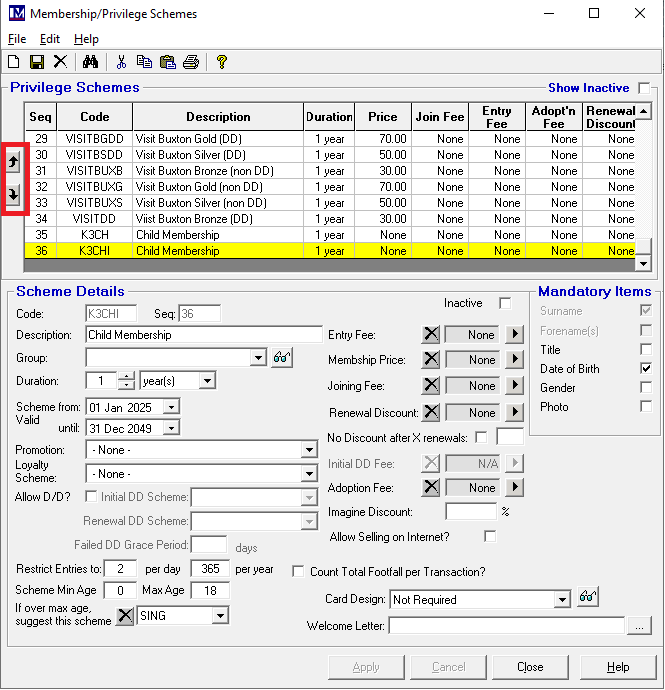Browse for Welcome Letter with ellipsis button
The height and width of the screenshot is (690, 665).
[639, 626]
